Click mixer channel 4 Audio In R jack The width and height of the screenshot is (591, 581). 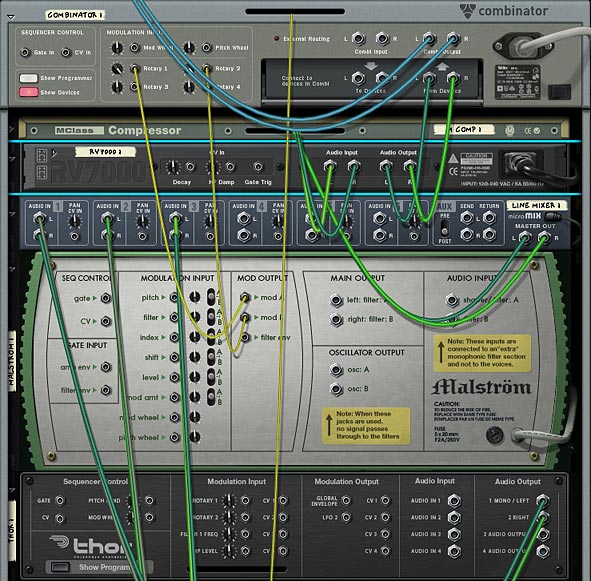pyautogui.click(x=243, y=236)
